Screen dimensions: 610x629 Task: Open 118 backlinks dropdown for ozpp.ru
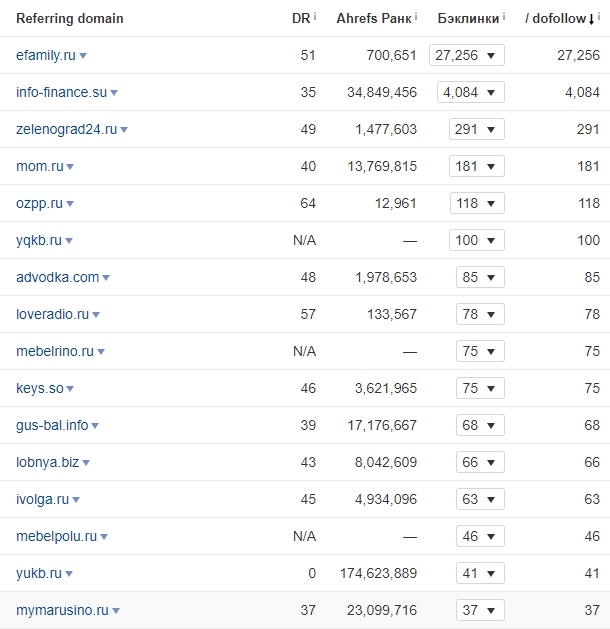click(x=477, y=203)
